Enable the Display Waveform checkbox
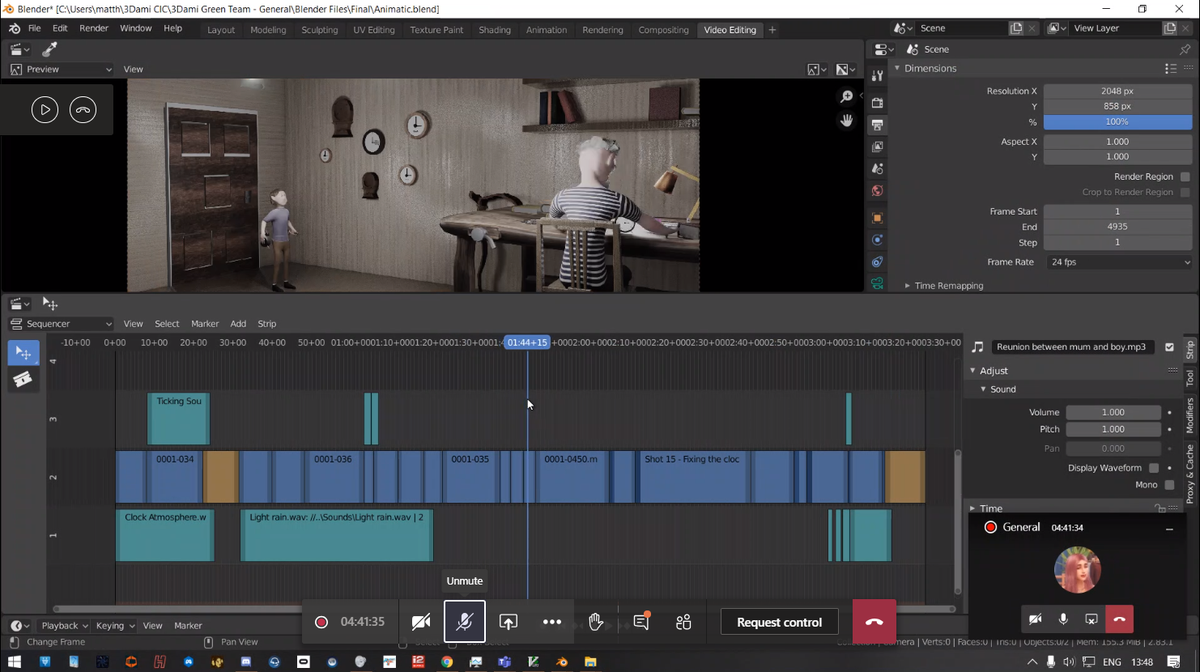 coord(1154,468)
